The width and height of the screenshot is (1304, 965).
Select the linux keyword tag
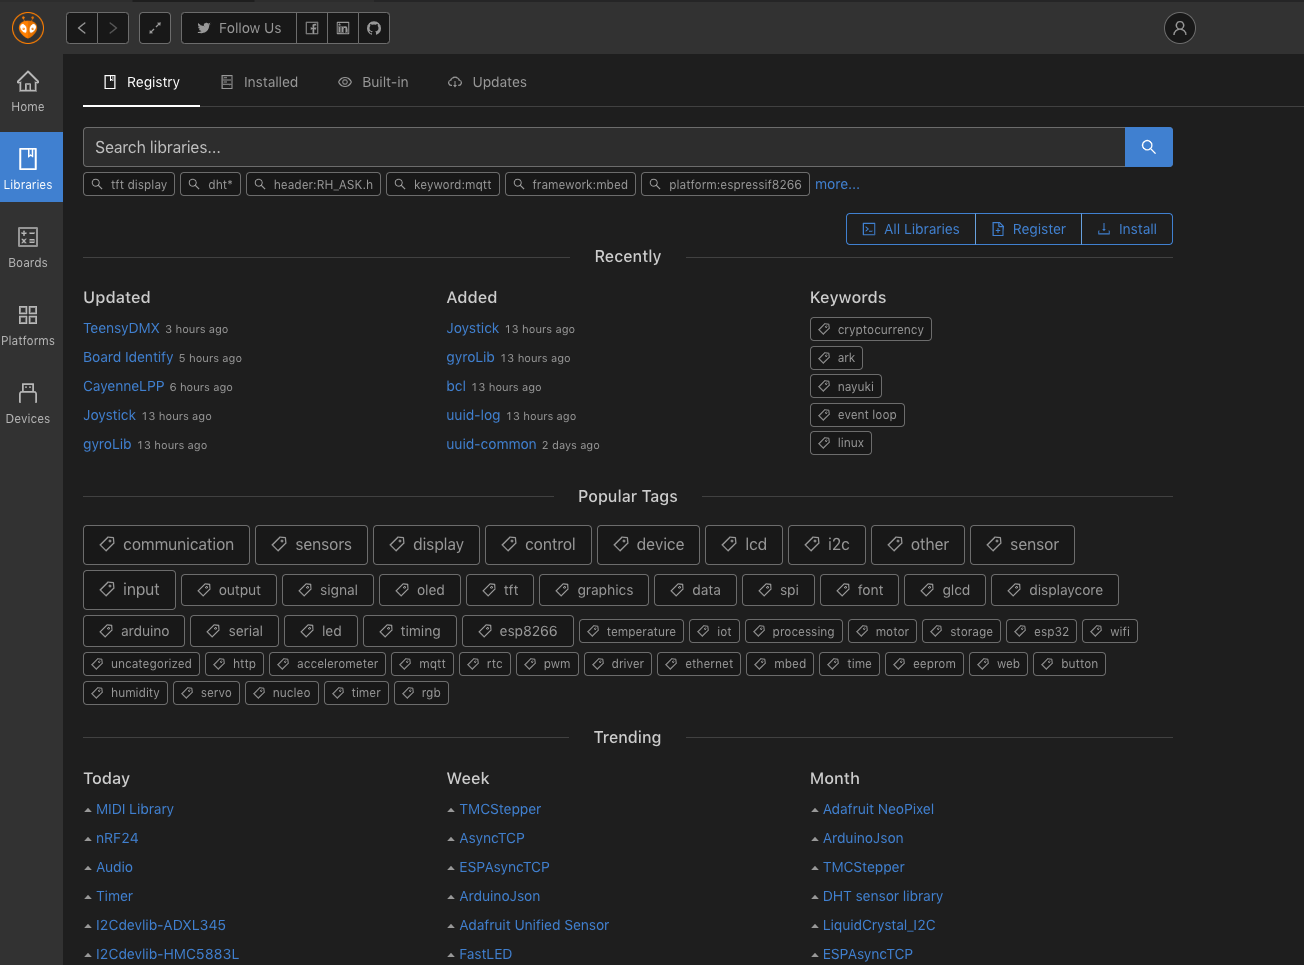click(840, 443)
